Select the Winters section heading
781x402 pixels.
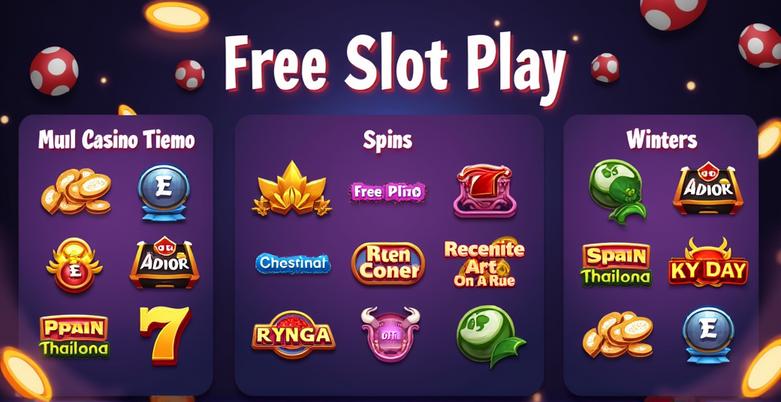click(662, 139)
